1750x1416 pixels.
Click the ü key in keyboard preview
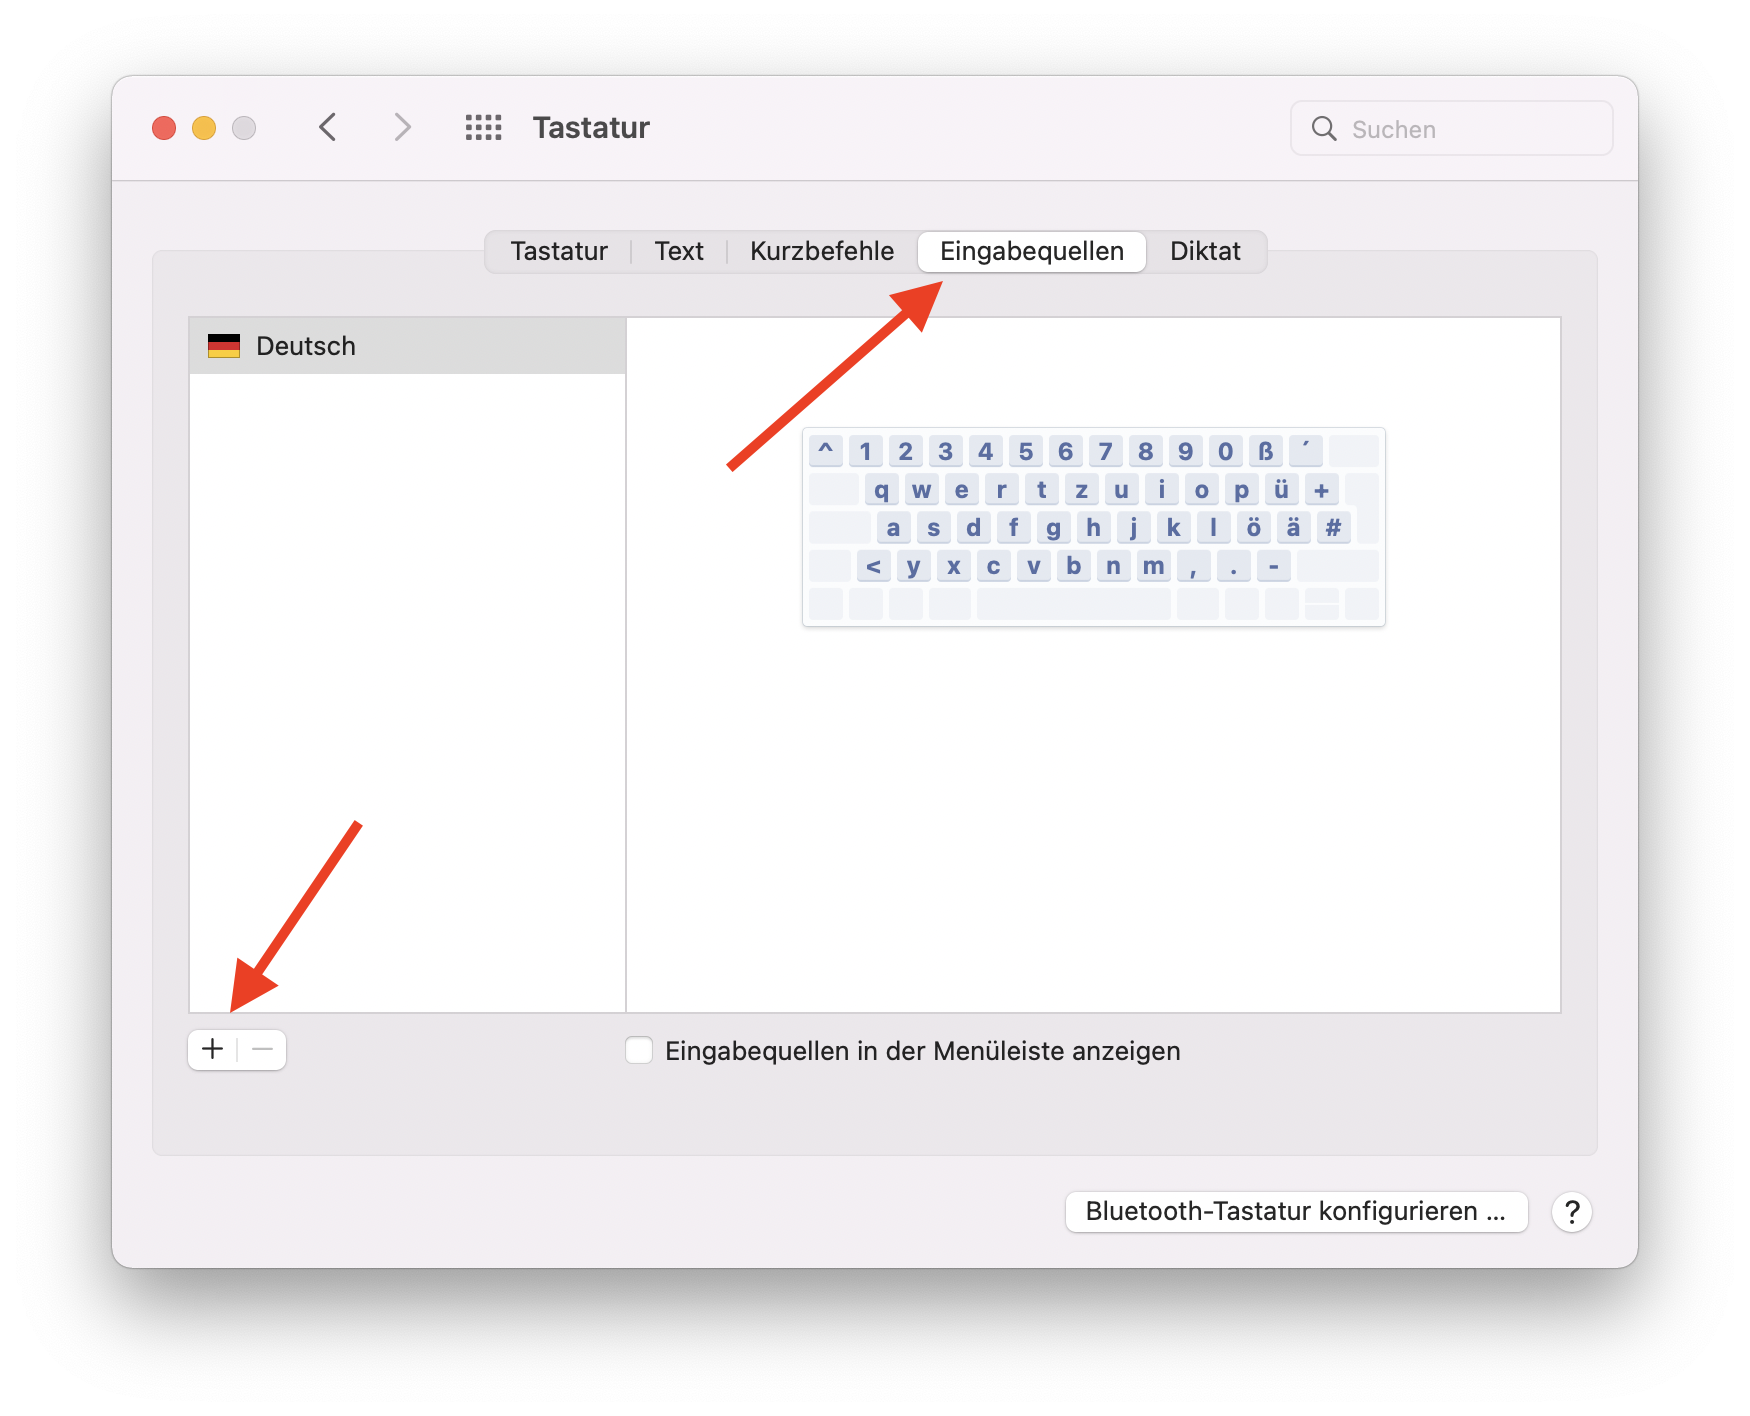[x=1281, y=489]
